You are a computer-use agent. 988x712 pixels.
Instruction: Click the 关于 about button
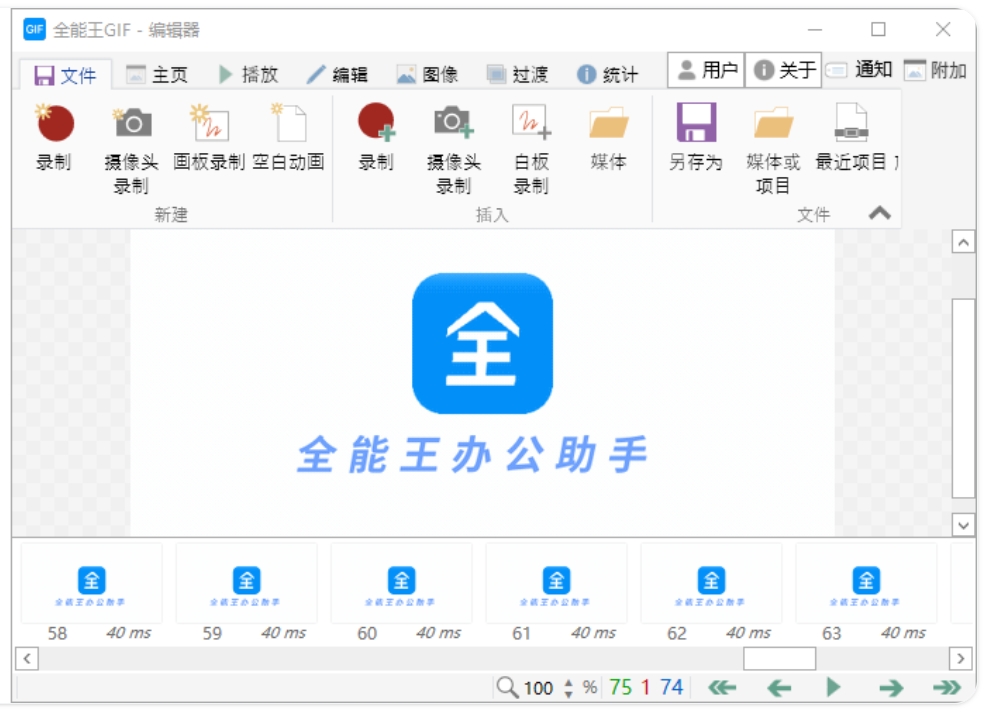tap(784, 70)
